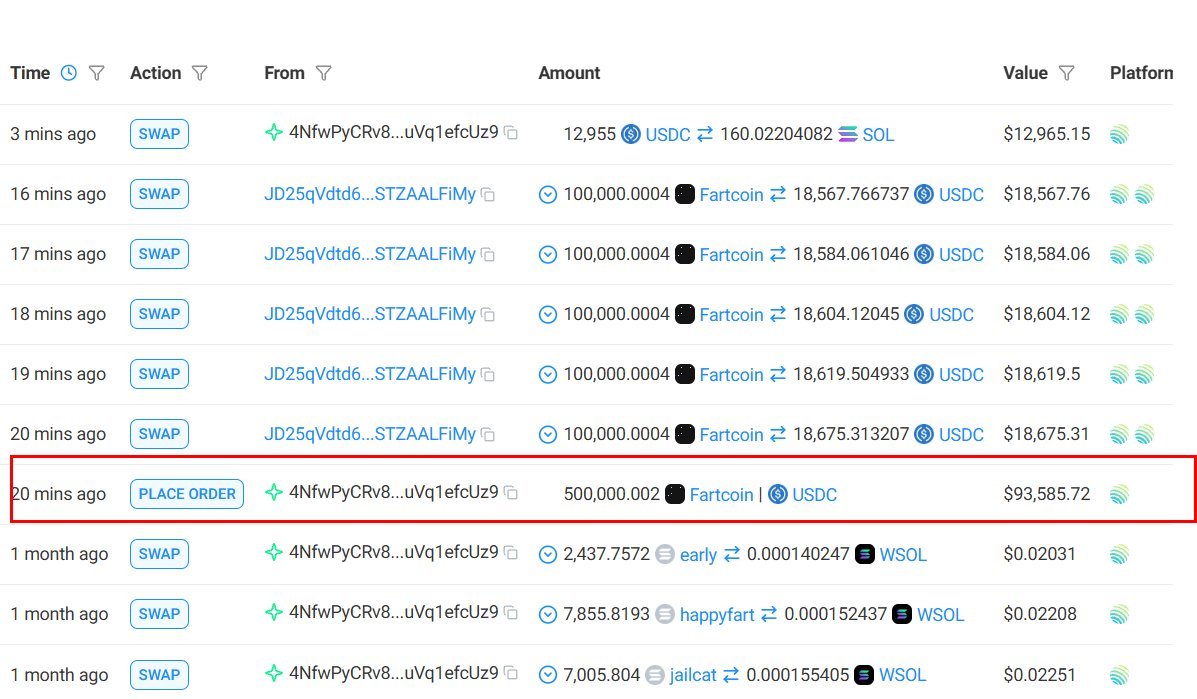Expand the early token swap details

coord(547,554)
